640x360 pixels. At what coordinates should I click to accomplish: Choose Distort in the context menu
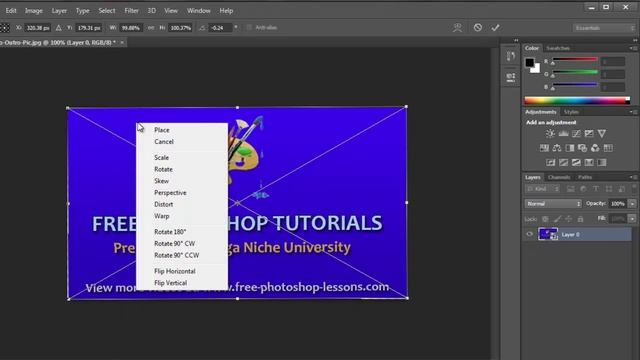[x=164, y=204]
